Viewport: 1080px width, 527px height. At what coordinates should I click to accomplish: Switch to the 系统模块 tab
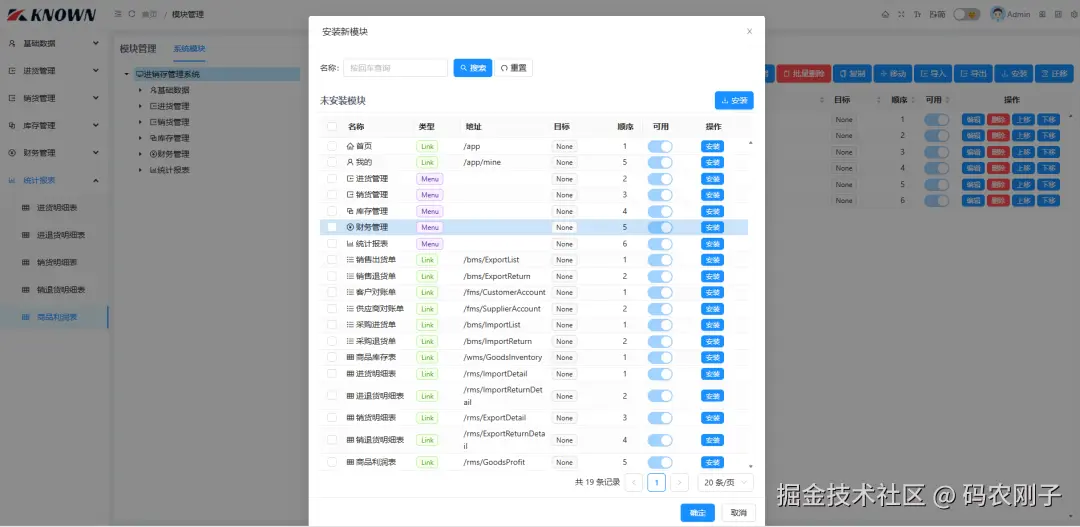[x=189, y=49]
